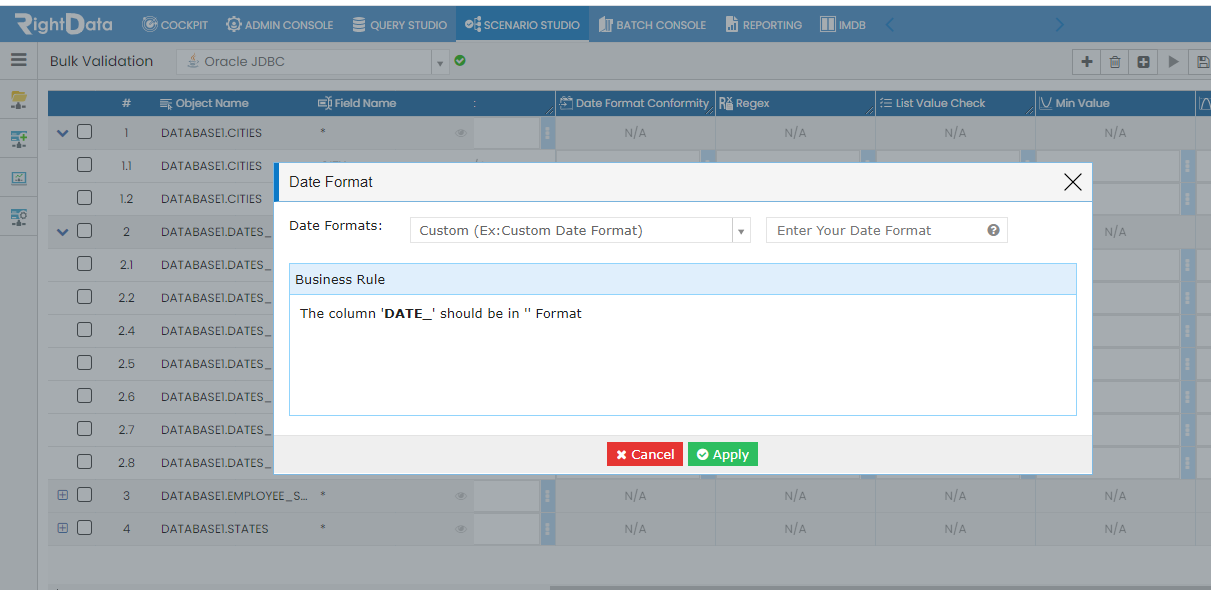Image resolution: width=1211 pixels, height=590 pixels.
Task: Toggle the eye icon on DATABASE1.STATES row
Action: click(461, 529)
